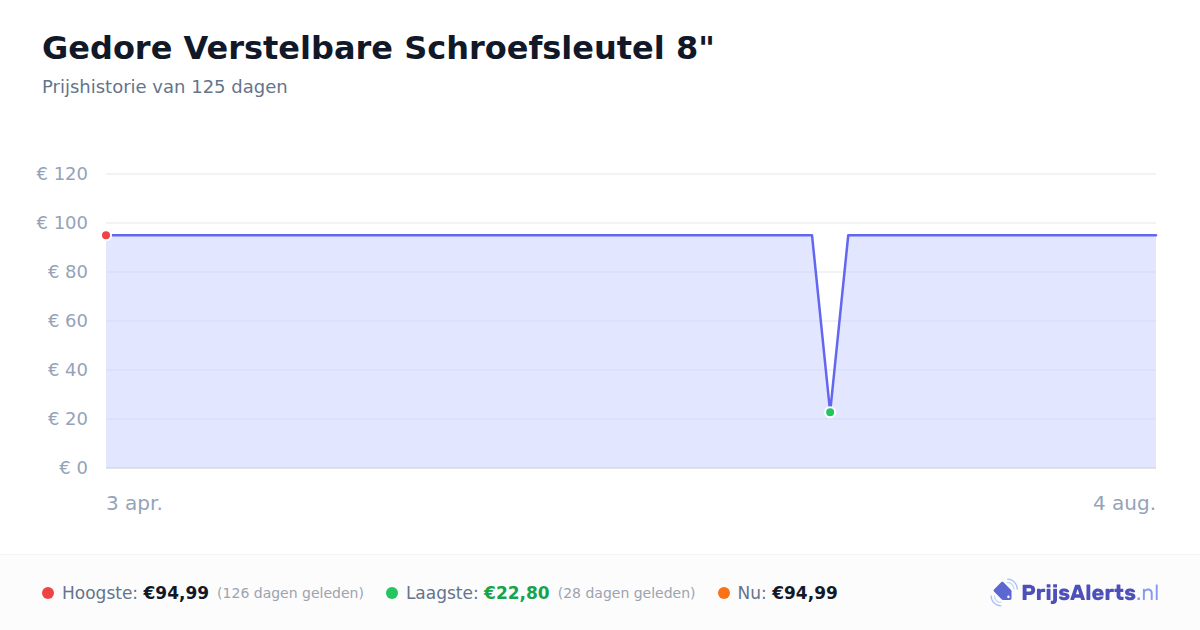
Task: Click the Prijshistorie van 125 dagen subtitle
Action: tap(165, 87)
